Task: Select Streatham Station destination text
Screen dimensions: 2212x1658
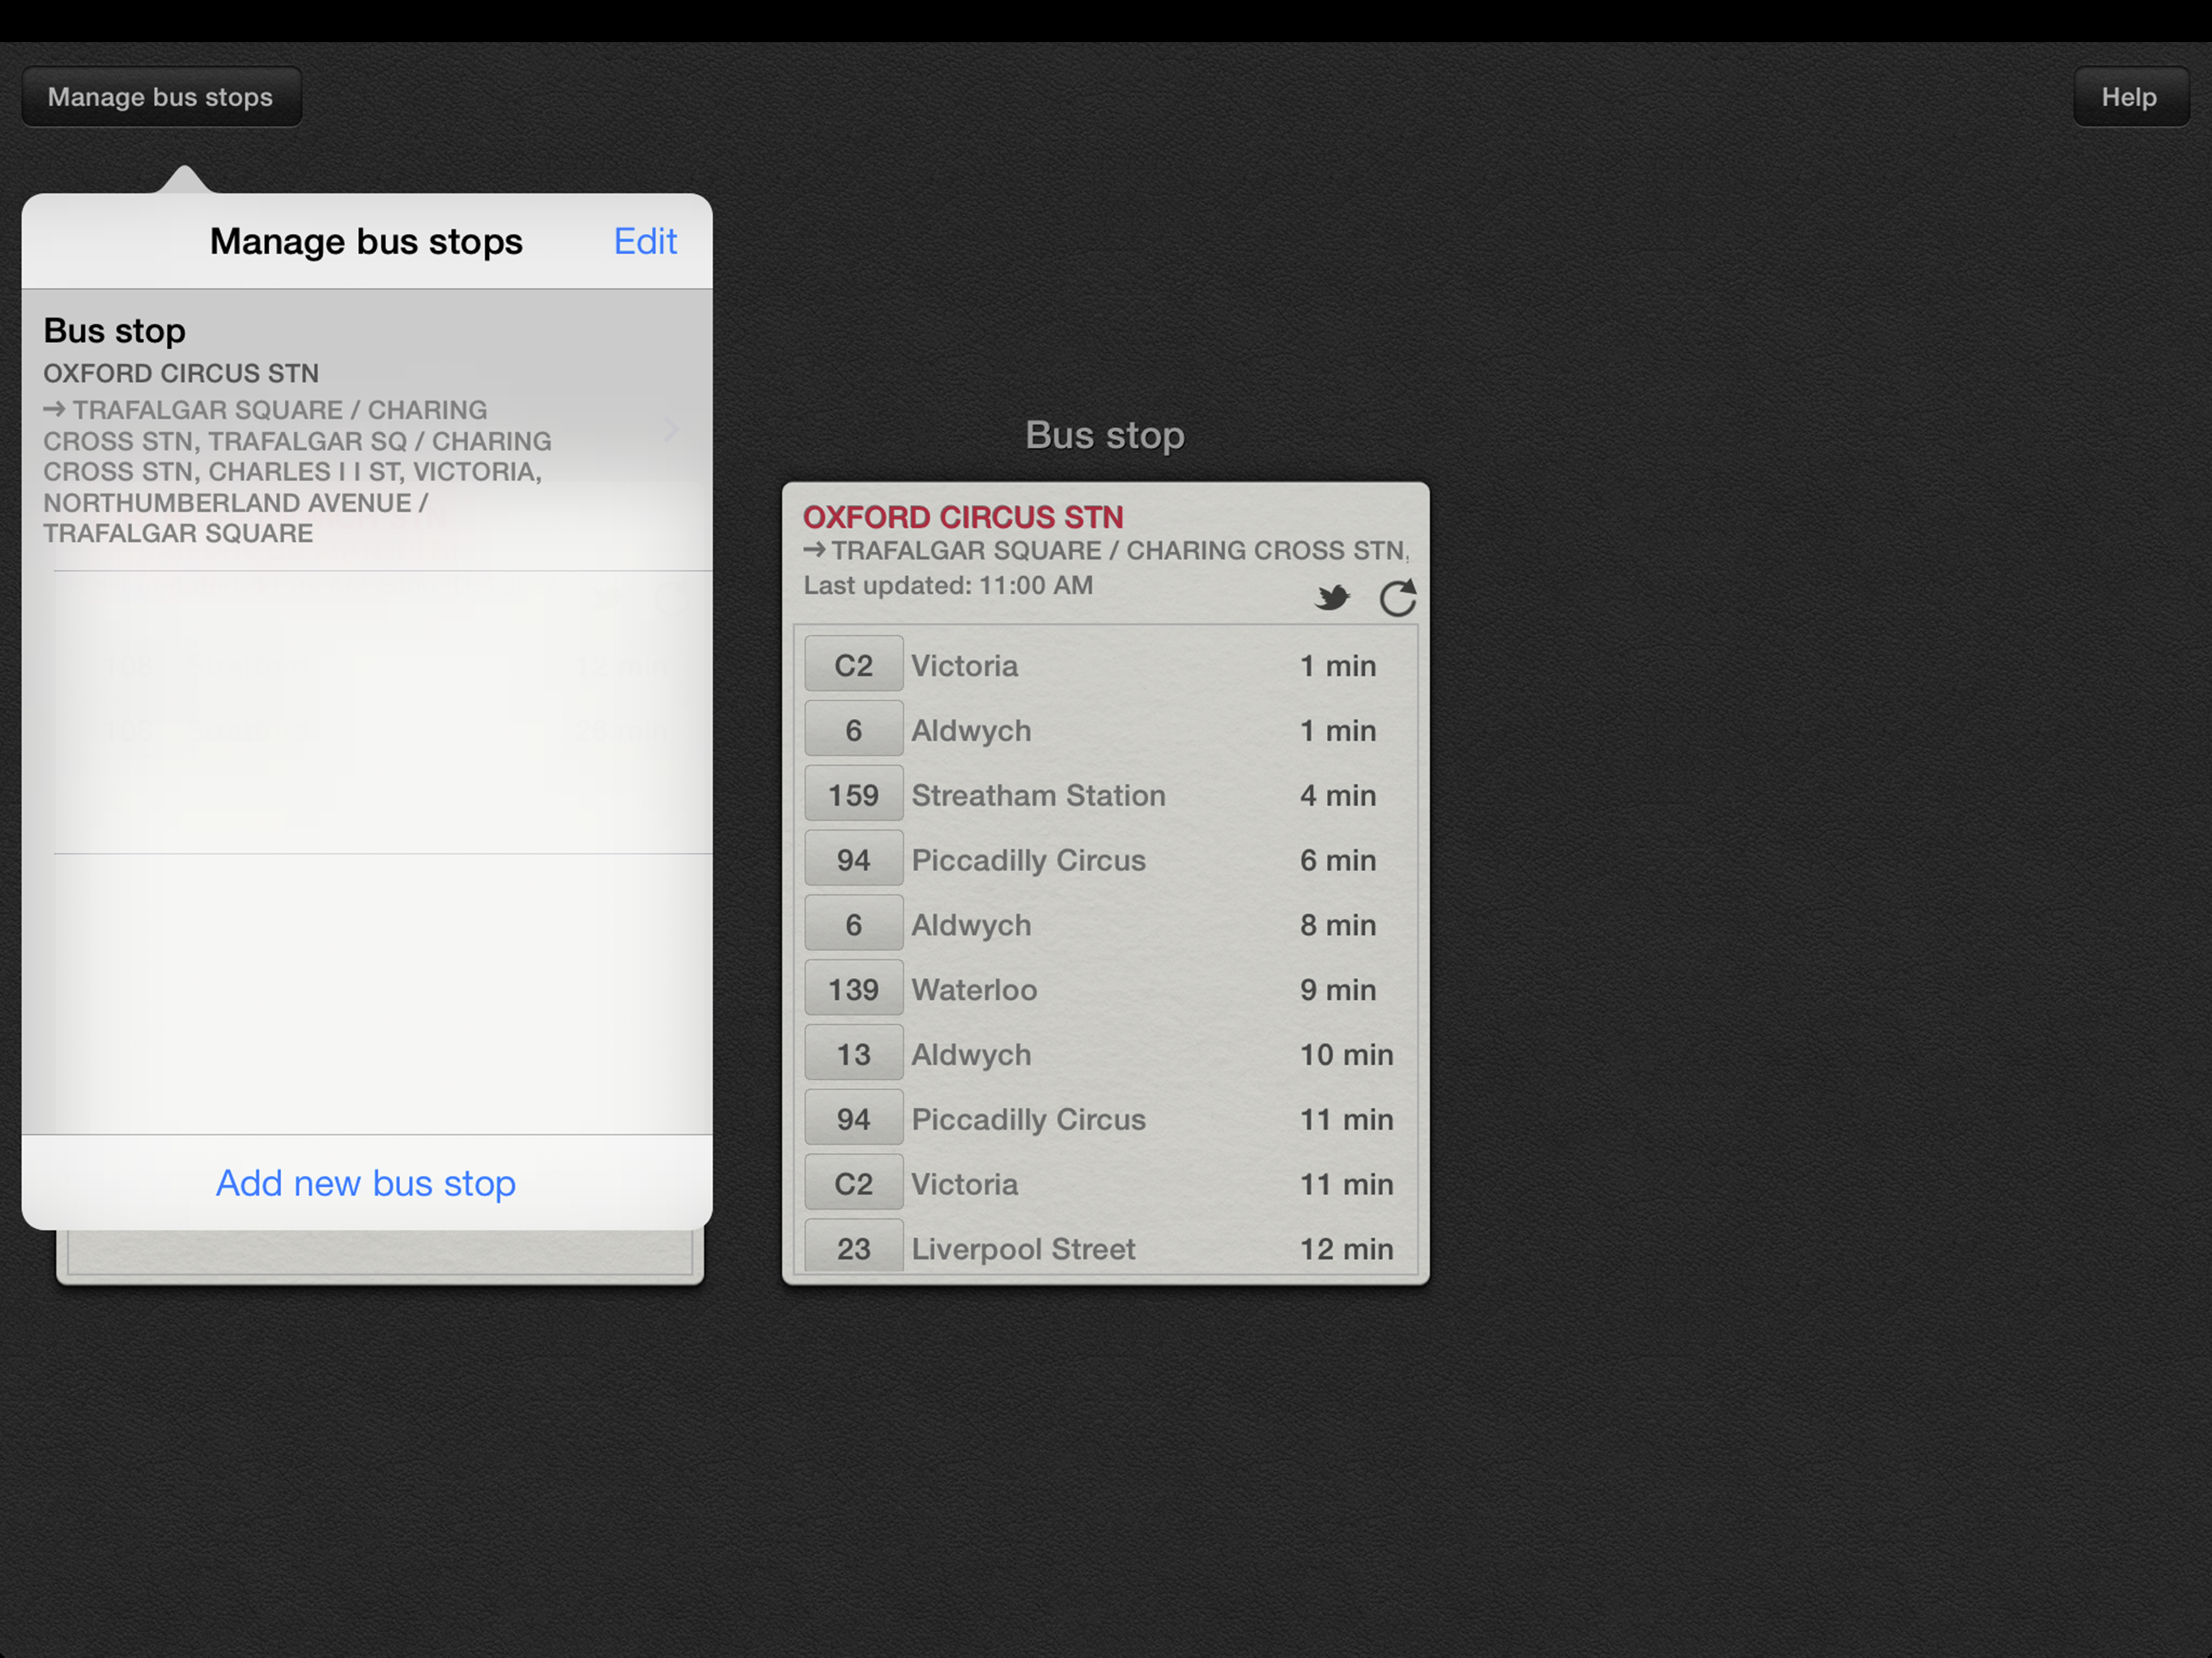Action: 1038,795
